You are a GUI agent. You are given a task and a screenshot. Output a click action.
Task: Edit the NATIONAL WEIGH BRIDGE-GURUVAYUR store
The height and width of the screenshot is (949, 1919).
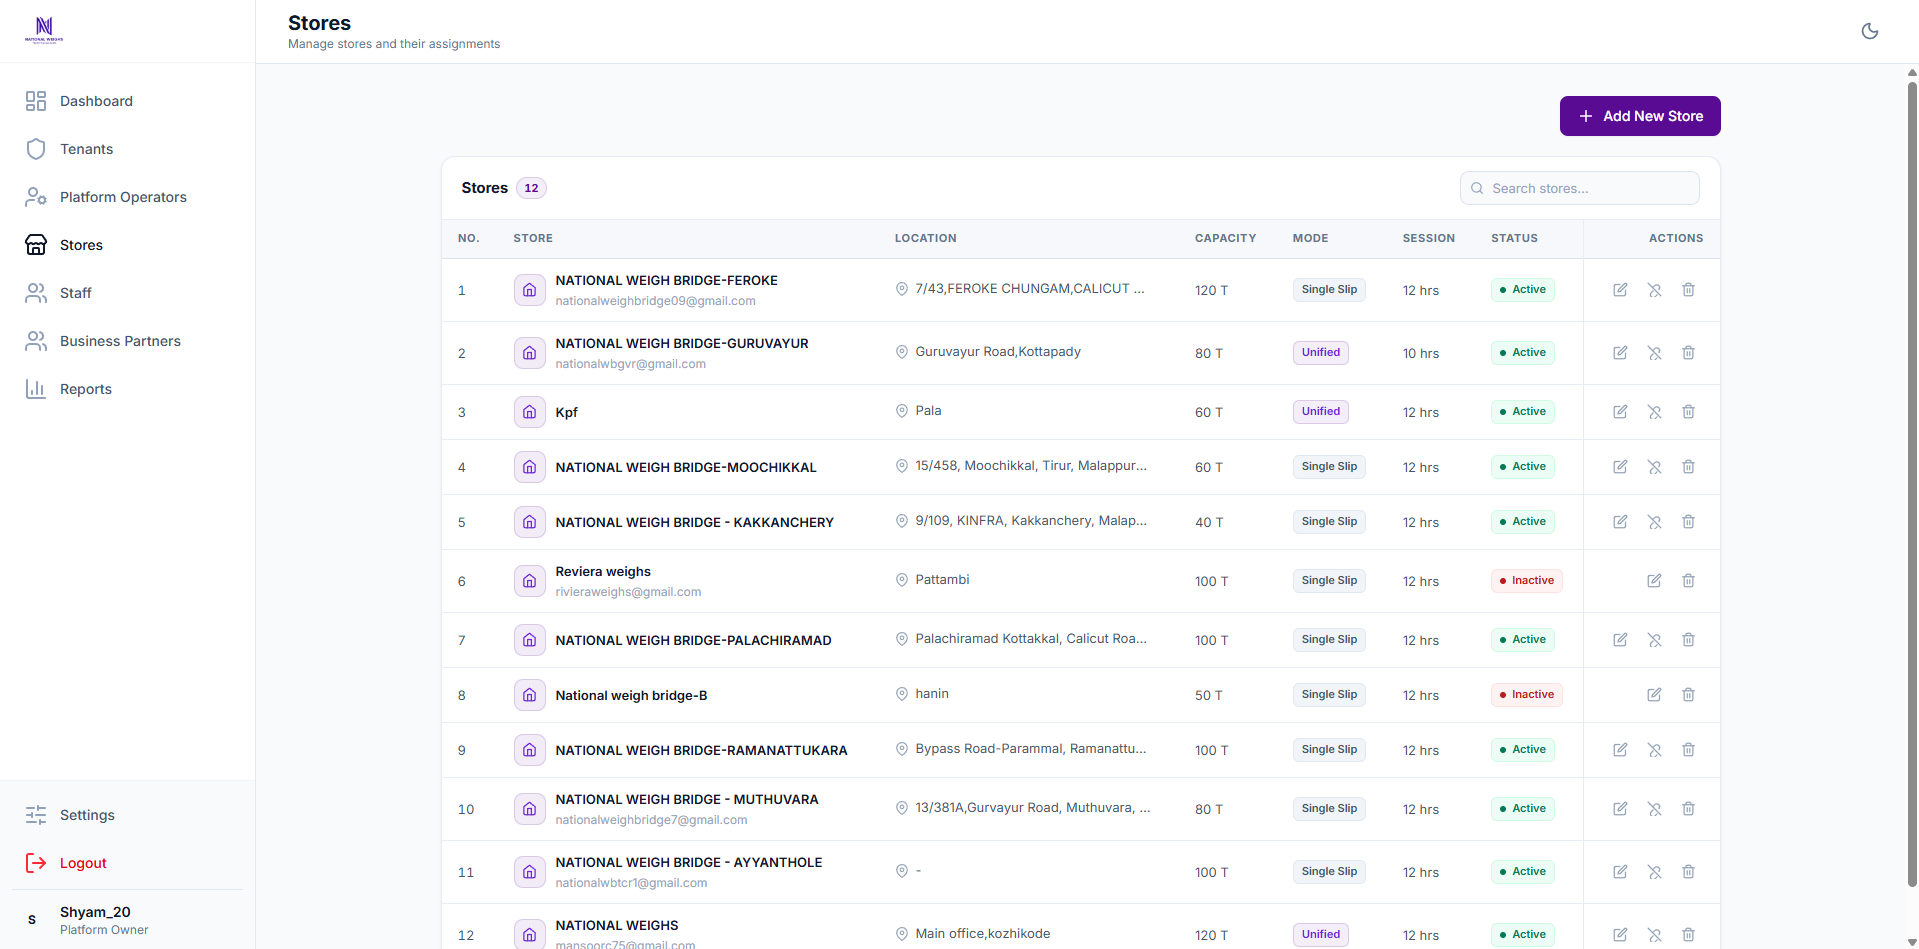(x=1620, y=353)
